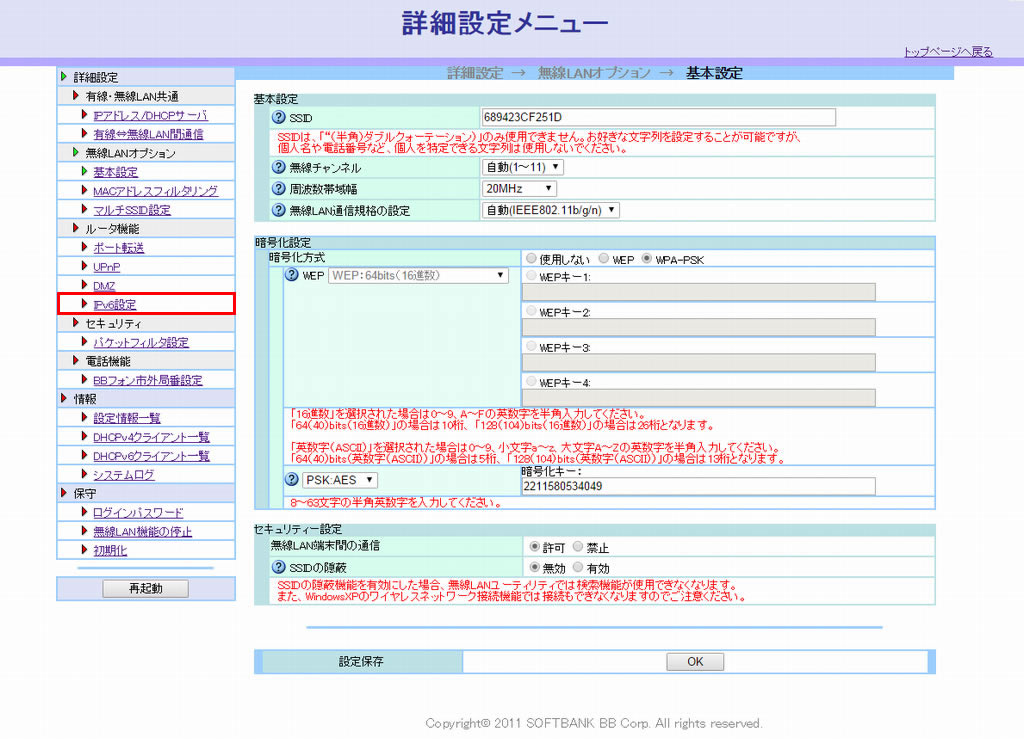The width and height of the screenshot is (1024, 739).
Task: Click help icon for 無線LAN通信規格の設定
Action: 279,210
